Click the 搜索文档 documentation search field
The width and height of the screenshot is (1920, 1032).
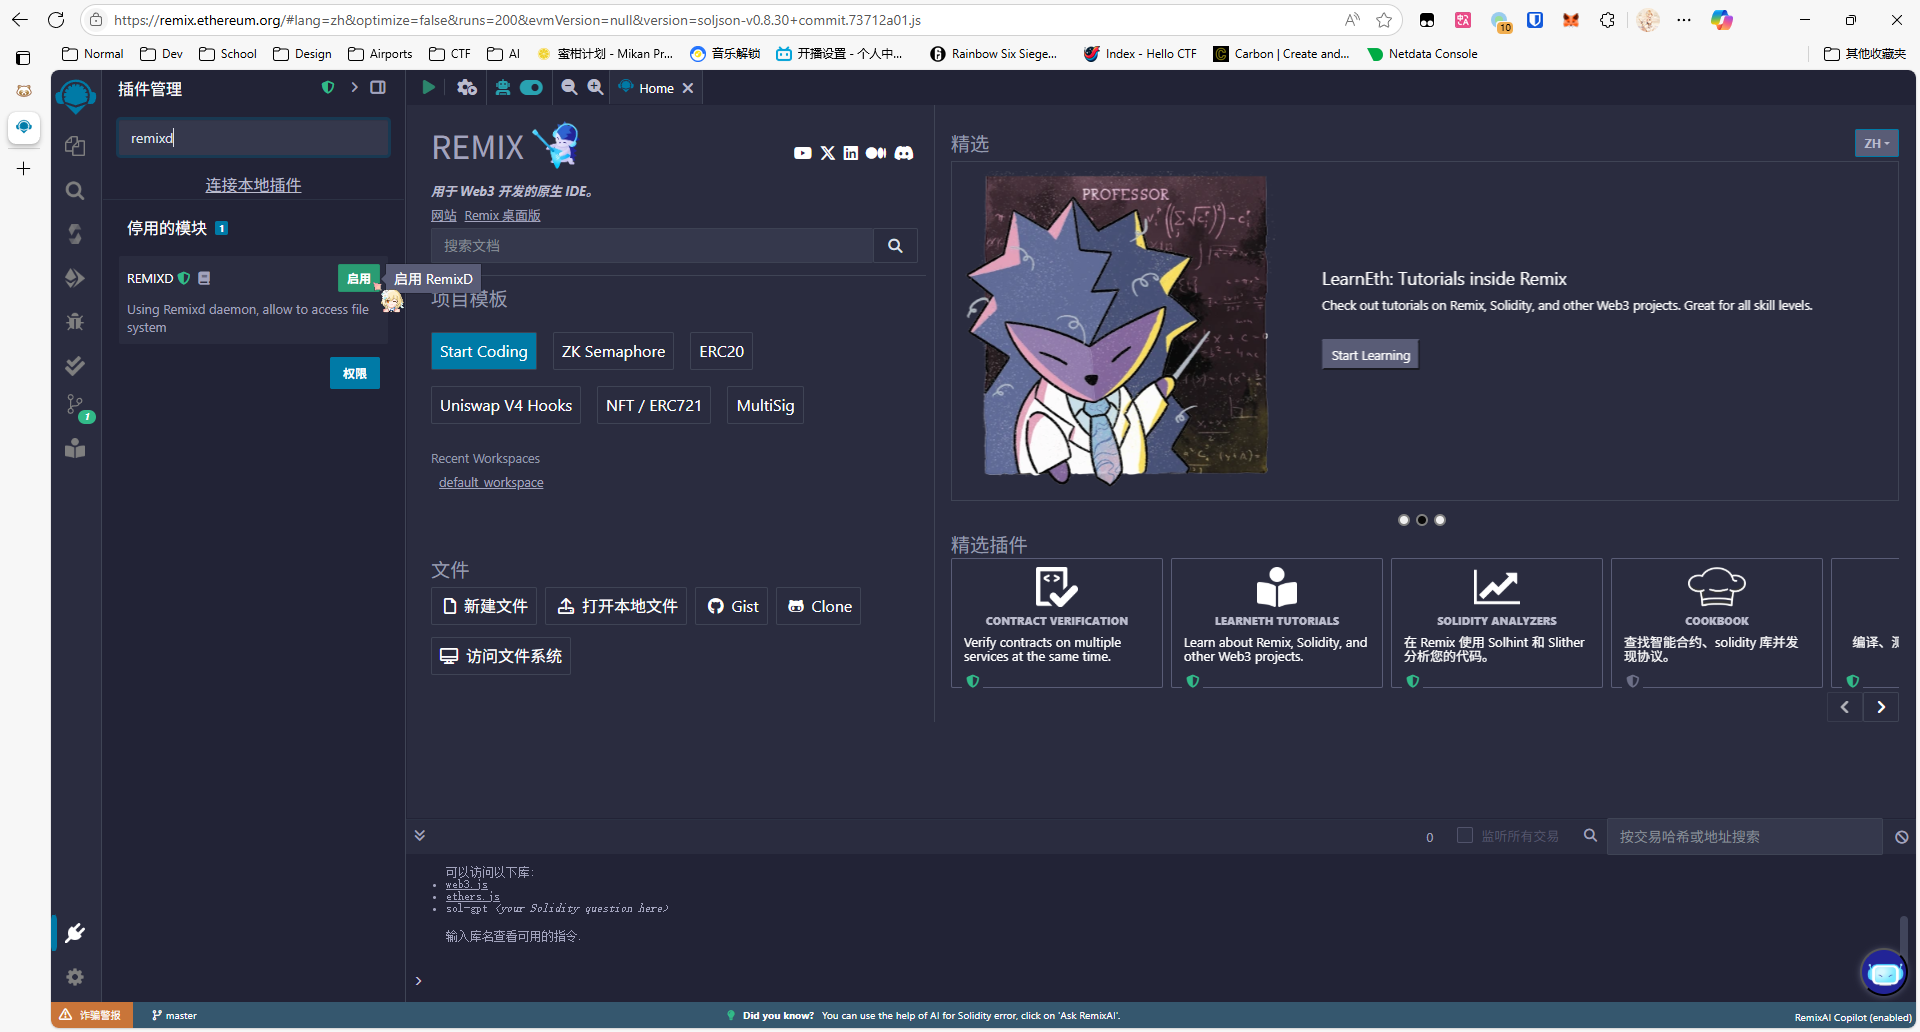652,246
